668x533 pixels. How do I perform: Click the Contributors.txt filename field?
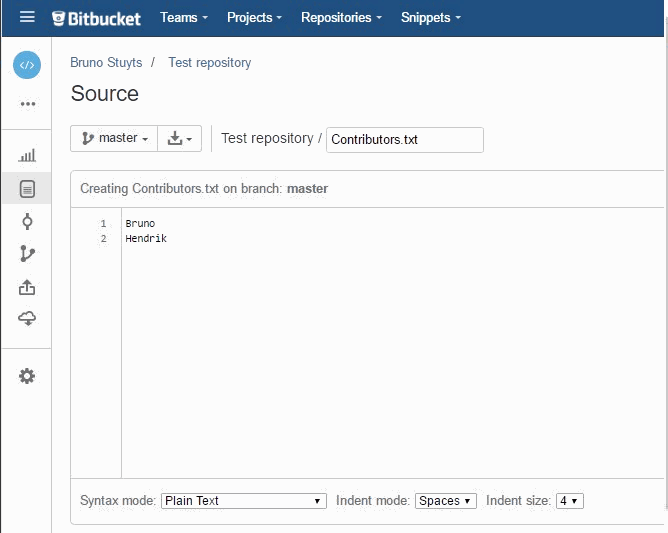coord(404,140)
